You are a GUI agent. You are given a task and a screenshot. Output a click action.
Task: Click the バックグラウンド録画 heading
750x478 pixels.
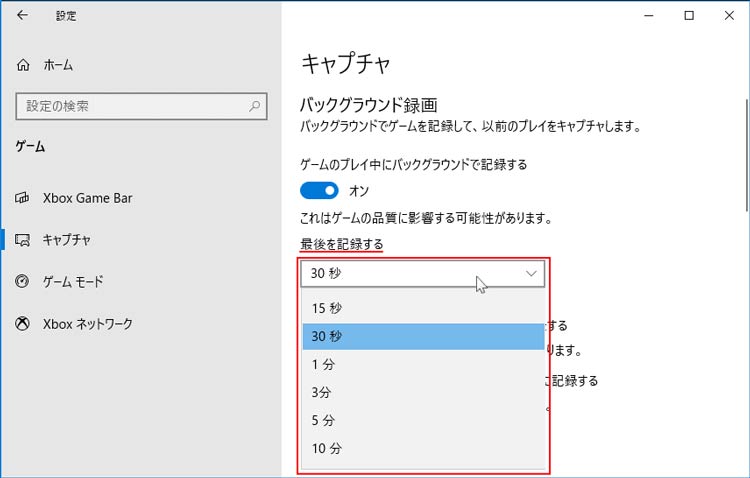click(x=368, y=105)
